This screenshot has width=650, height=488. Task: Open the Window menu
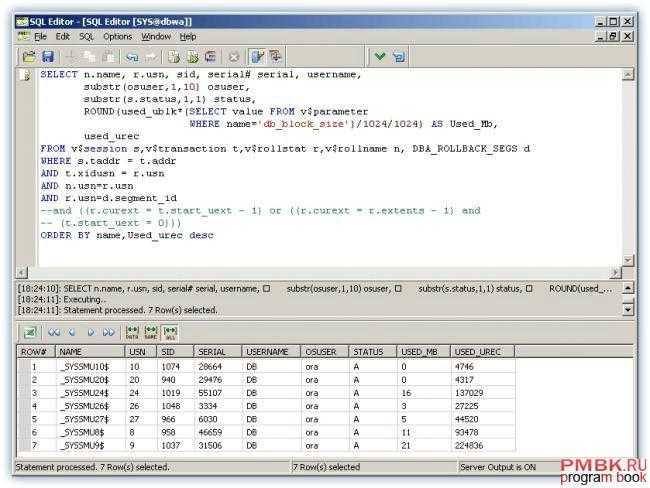coord(156,37)
